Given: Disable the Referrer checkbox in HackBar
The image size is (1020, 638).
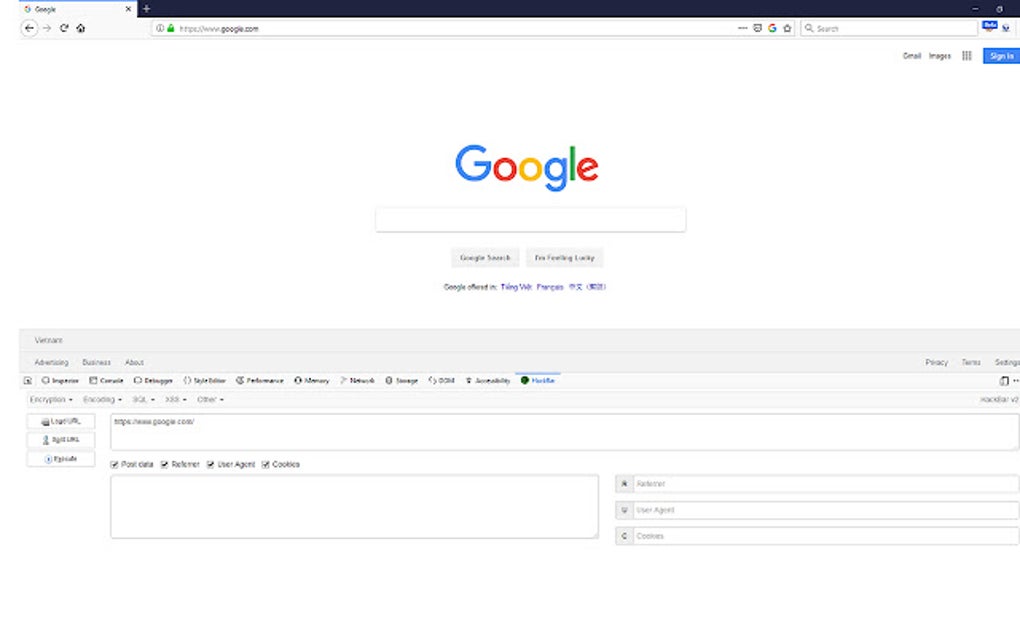Looking at the screenshot, I should click(164, 464).
